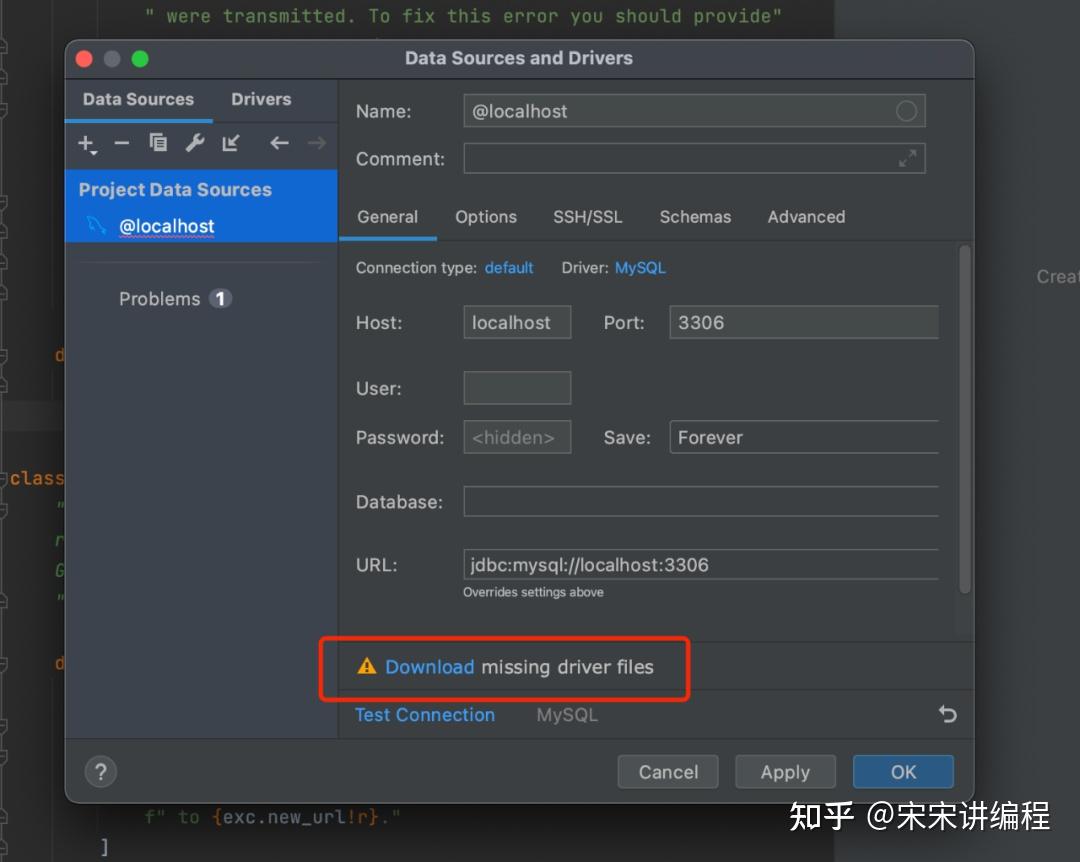Remove the selected data source
The image size is (1080, 862).
[x=121, y=143]
